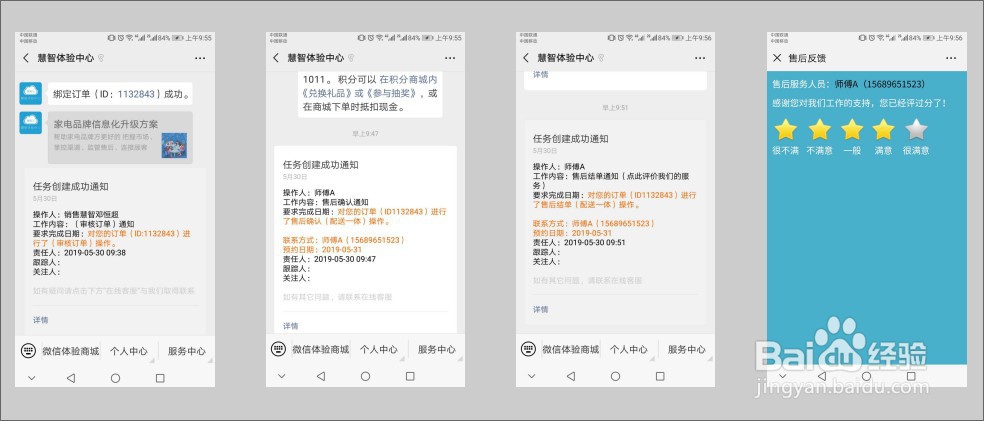This screenshot has height=421, width=984.
Task: Tap Android back triangle on 售后确认通知 screen
Action: (x=321, y=376)
